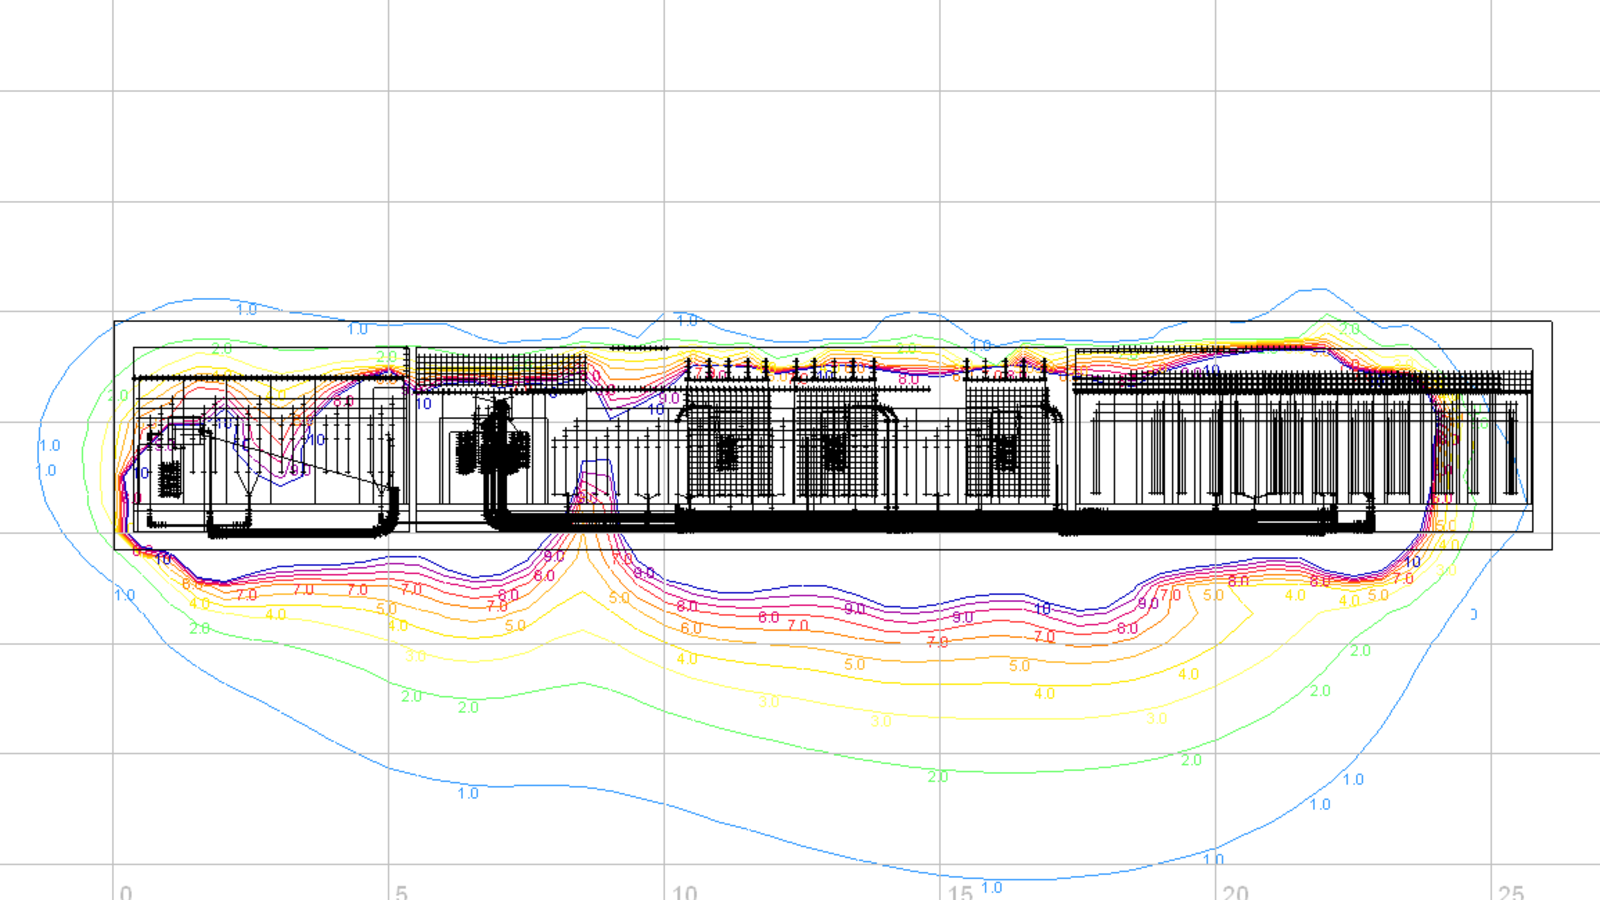Select blue 10 label on the lower contour band

(1042, 608)
